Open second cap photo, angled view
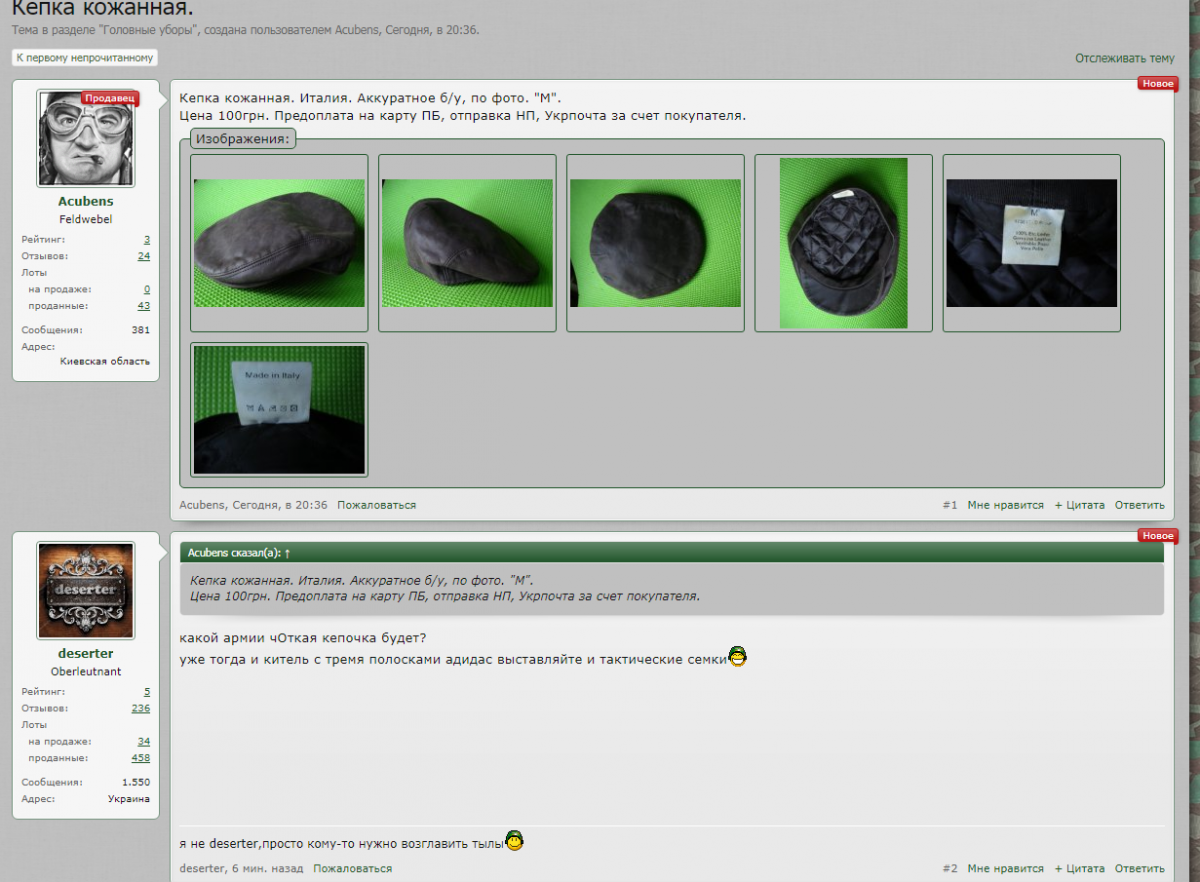This screenshot has height=882, width=1200. (467, 243)
